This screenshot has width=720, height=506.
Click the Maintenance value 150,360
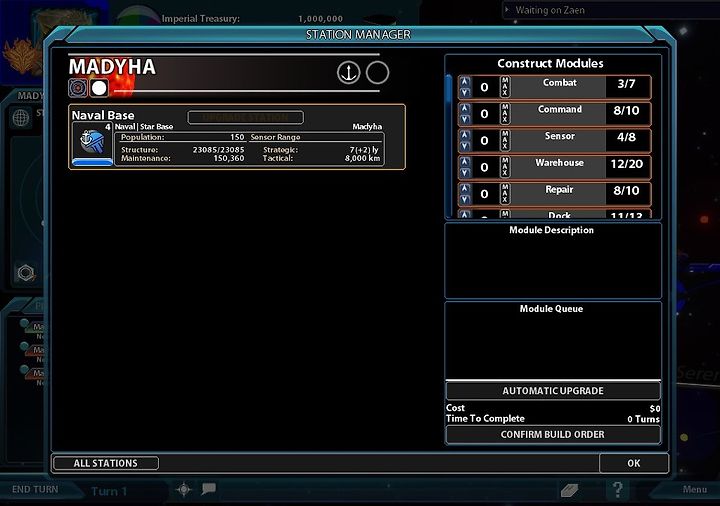pyautogui.click(x=229, y=158)
